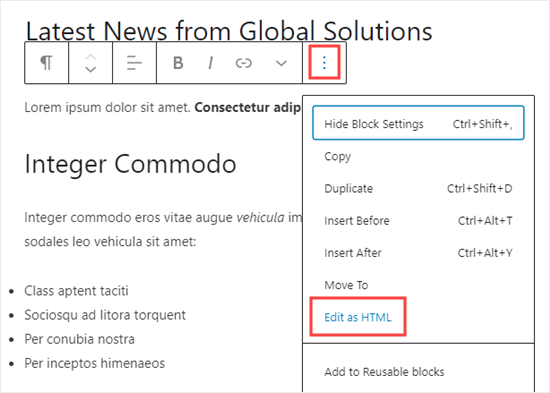Insert a link with the link icon
Viewport: 550px width, 393px height.
(x=243, y=63)
